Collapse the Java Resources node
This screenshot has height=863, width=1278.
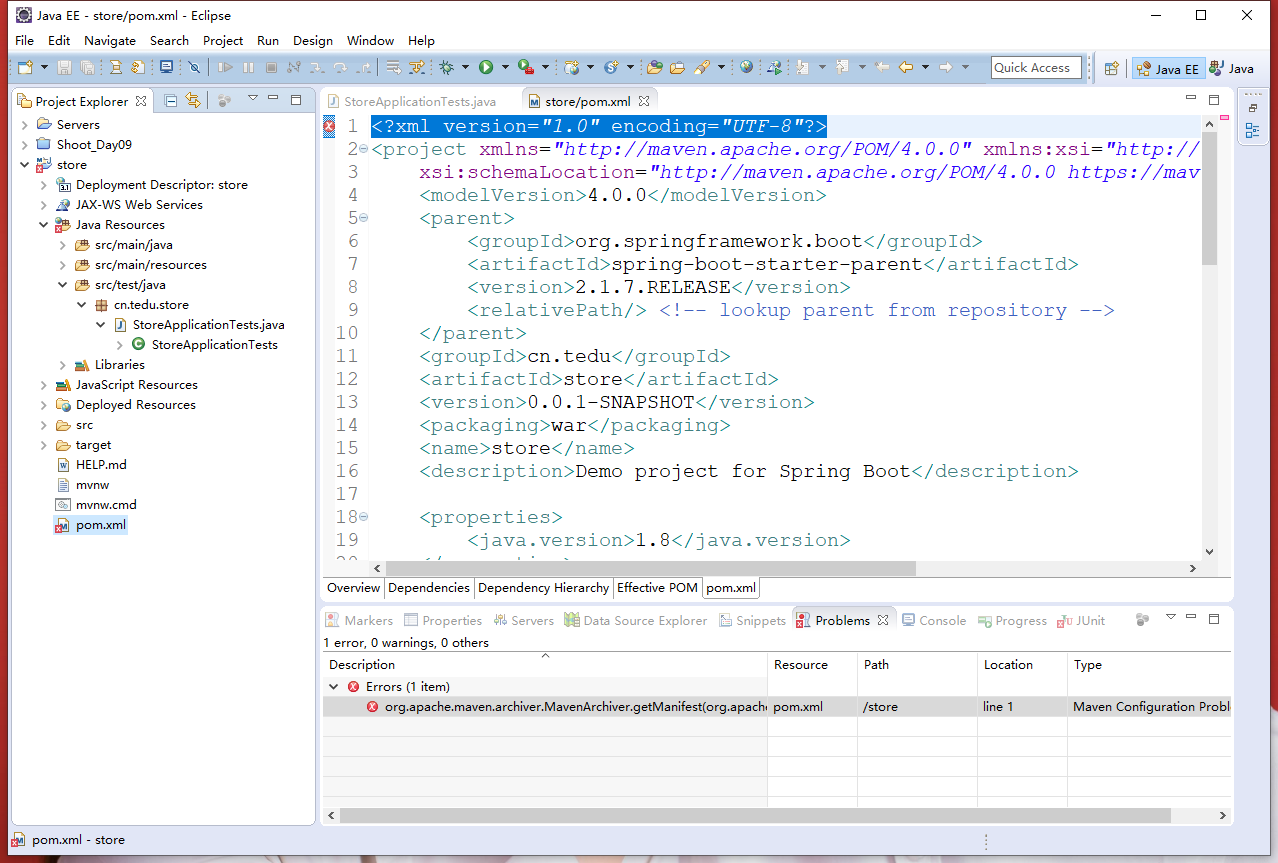(44, 225)
